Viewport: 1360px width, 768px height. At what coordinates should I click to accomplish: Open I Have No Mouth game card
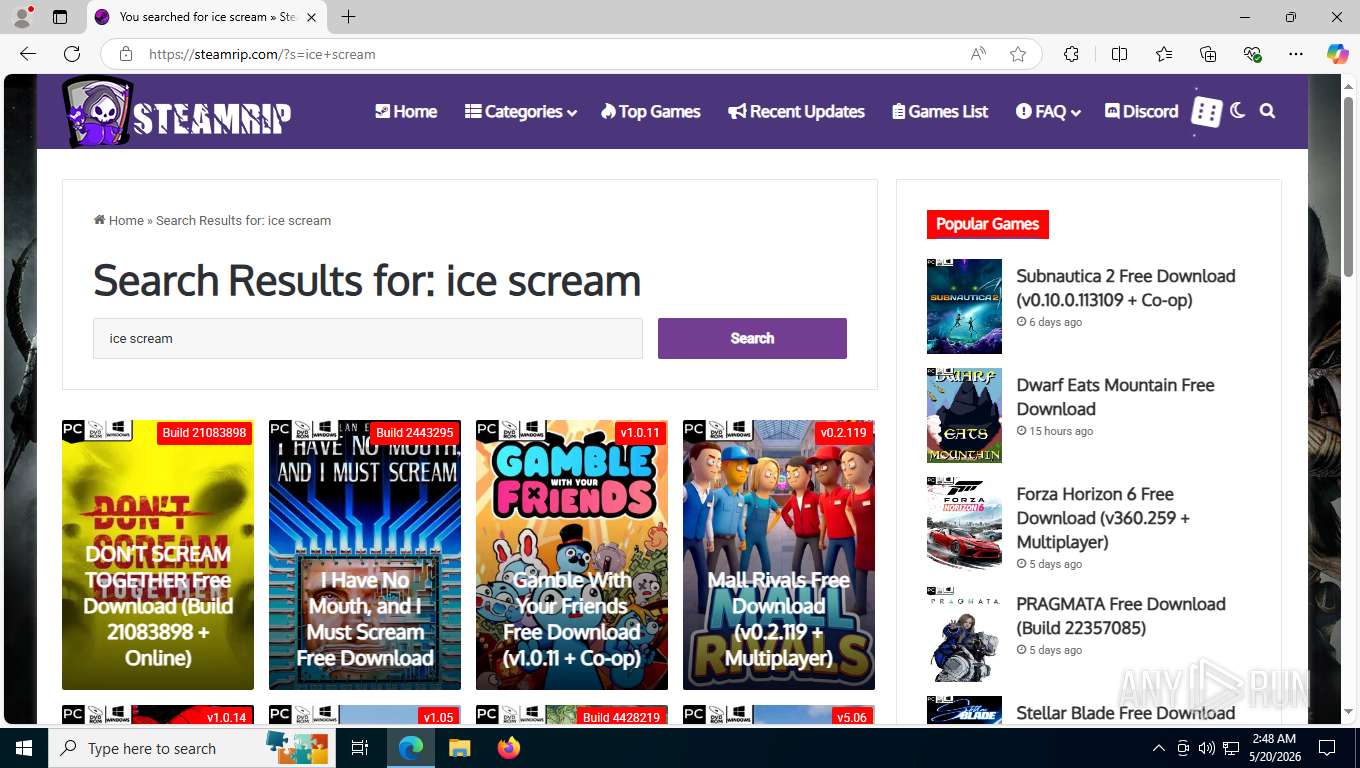(365, 555)
